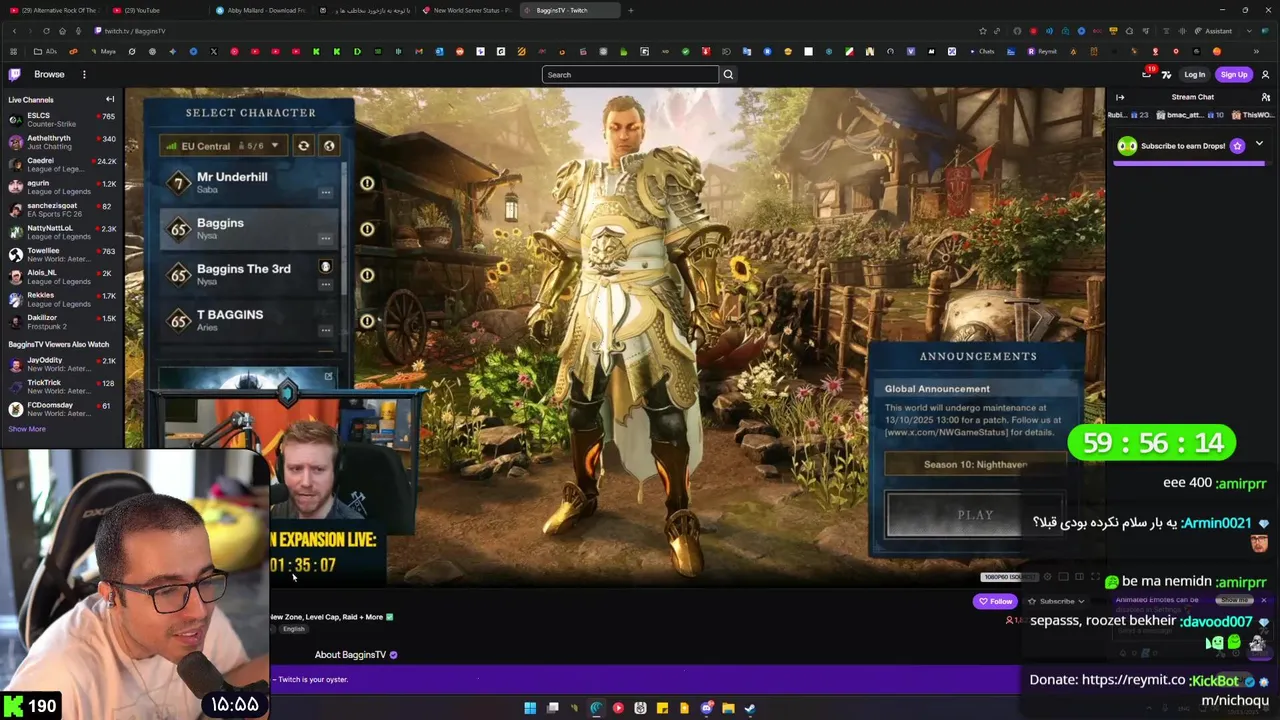Click the refresh icon beside EU Central

[304, 146]
